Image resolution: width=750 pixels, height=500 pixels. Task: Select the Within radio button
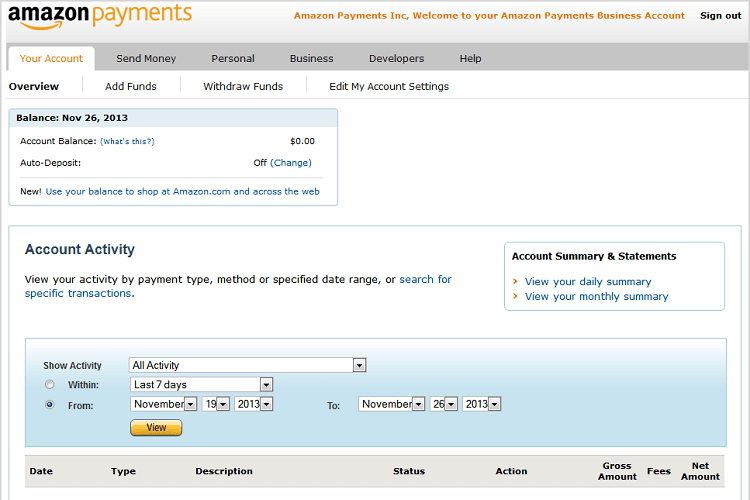(x=50, y=384)
